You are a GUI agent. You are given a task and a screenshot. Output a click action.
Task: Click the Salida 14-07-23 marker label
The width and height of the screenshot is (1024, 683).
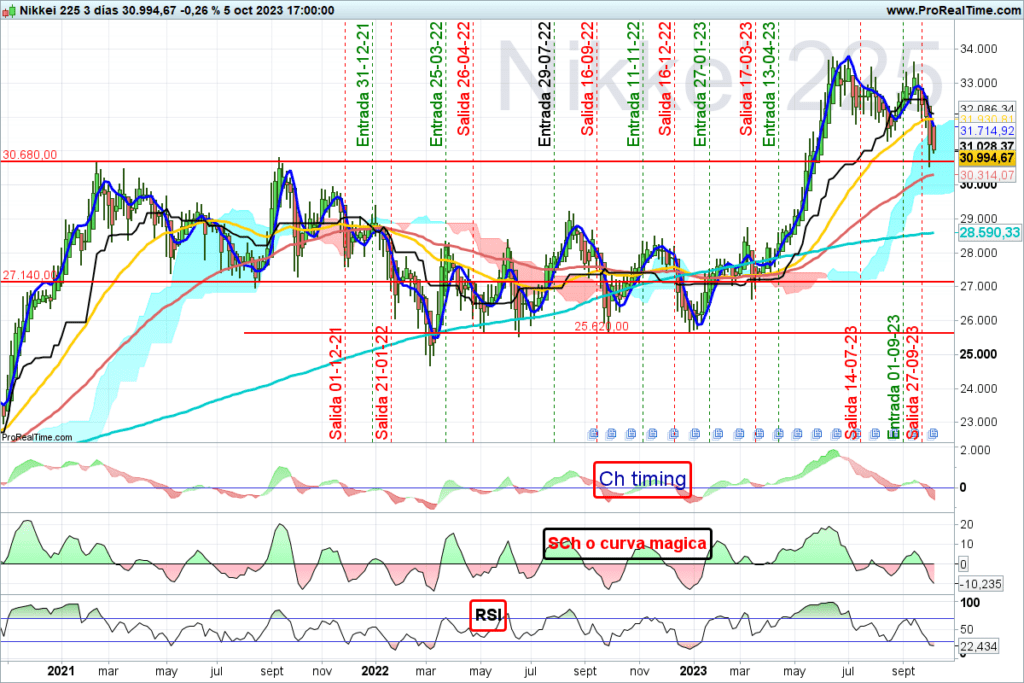coord(851,383)
